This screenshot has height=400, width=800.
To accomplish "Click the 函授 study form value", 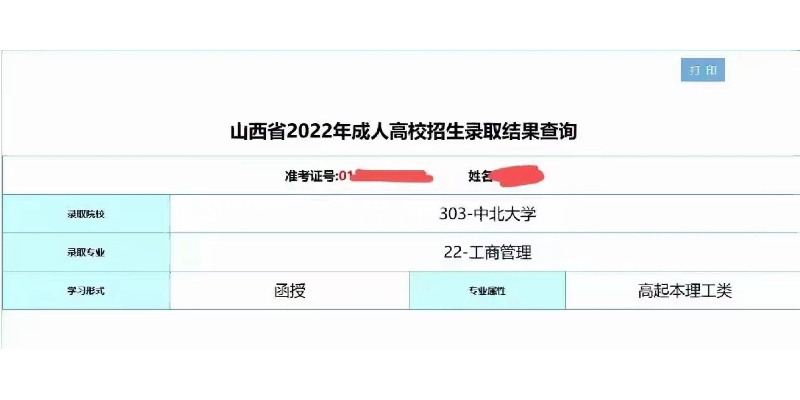I will (289, 291).
